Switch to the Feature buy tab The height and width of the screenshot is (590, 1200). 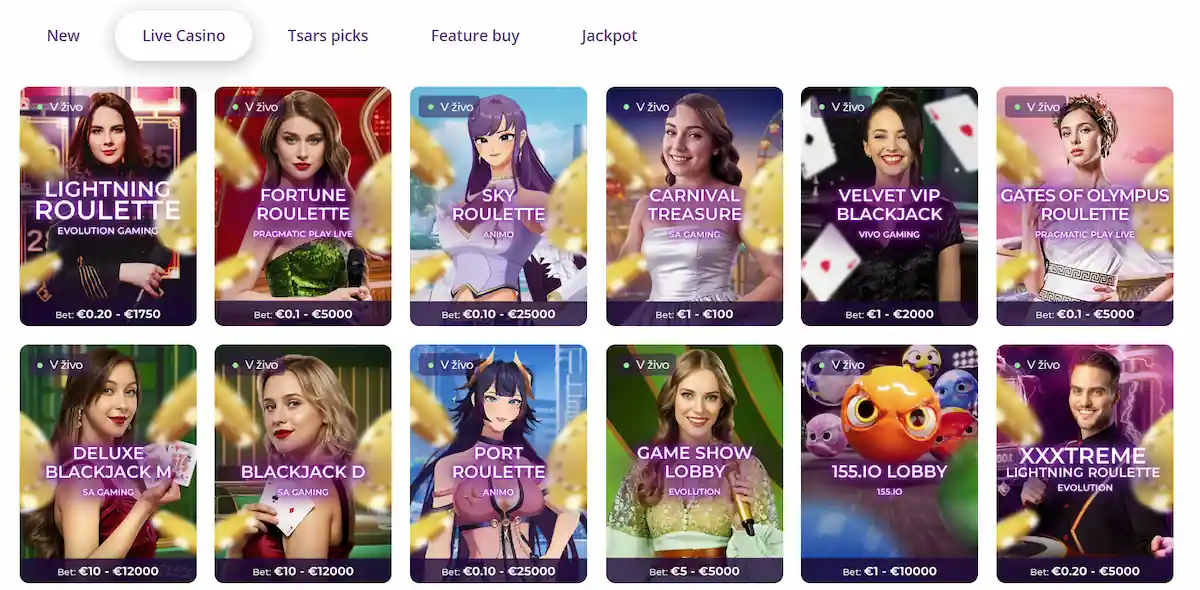pos(475,36)
